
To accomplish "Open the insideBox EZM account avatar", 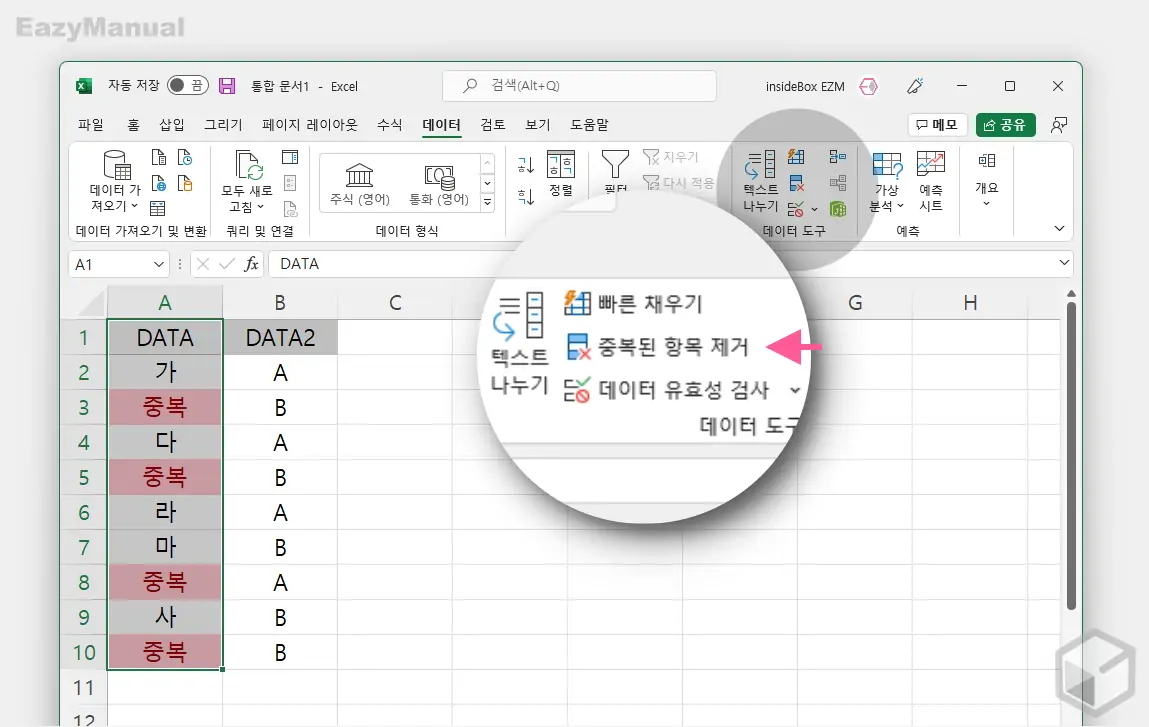I will (x=868, y=86).
